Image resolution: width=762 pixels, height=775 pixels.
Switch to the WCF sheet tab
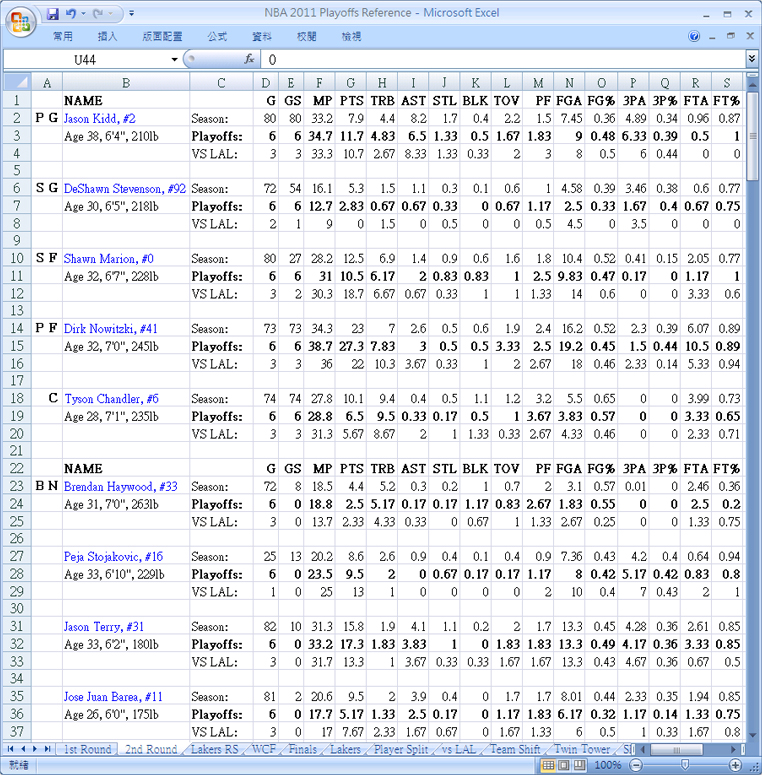(264, 749)
